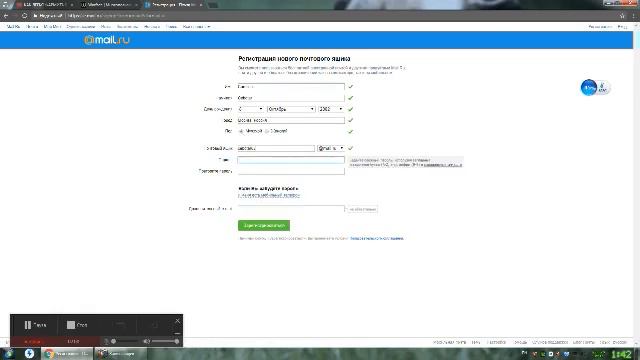640x360 pixels.
Task: Click the small gray button beside additional email field
Action: [362, 209]
